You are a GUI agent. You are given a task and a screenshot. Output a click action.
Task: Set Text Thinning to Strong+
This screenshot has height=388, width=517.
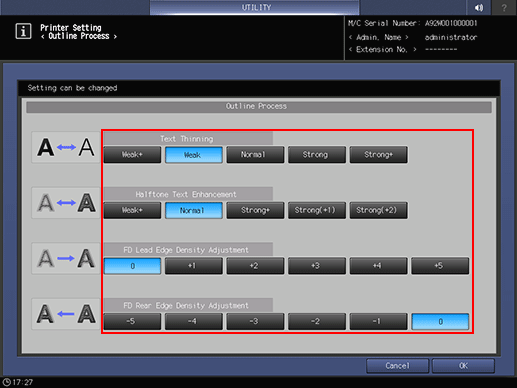(378, 155)
